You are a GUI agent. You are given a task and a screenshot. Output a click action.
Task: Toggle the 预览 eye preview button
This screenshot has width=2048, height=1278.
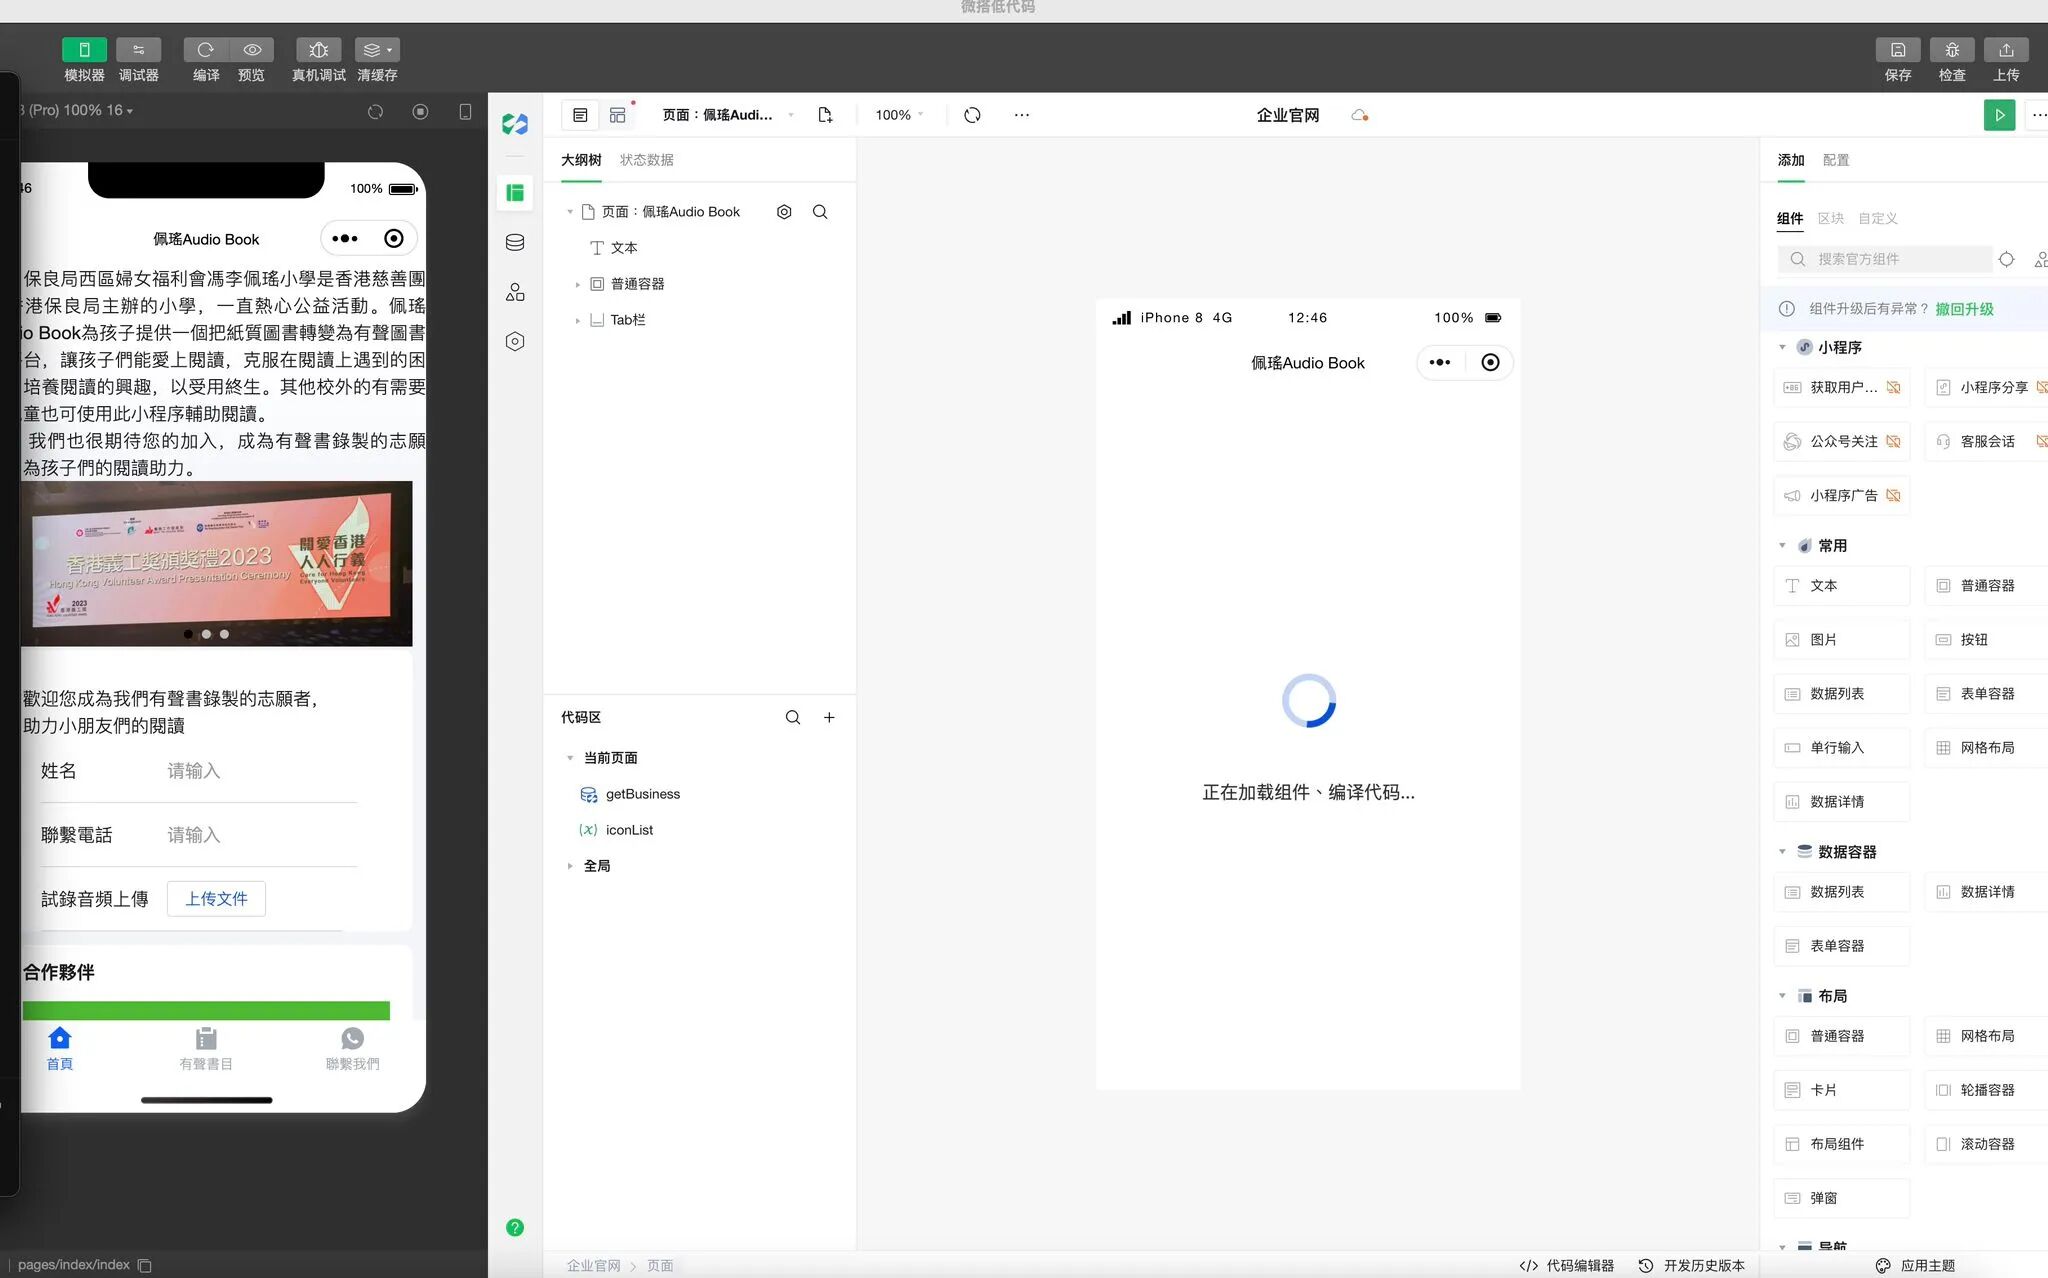[x=252, y=50]
